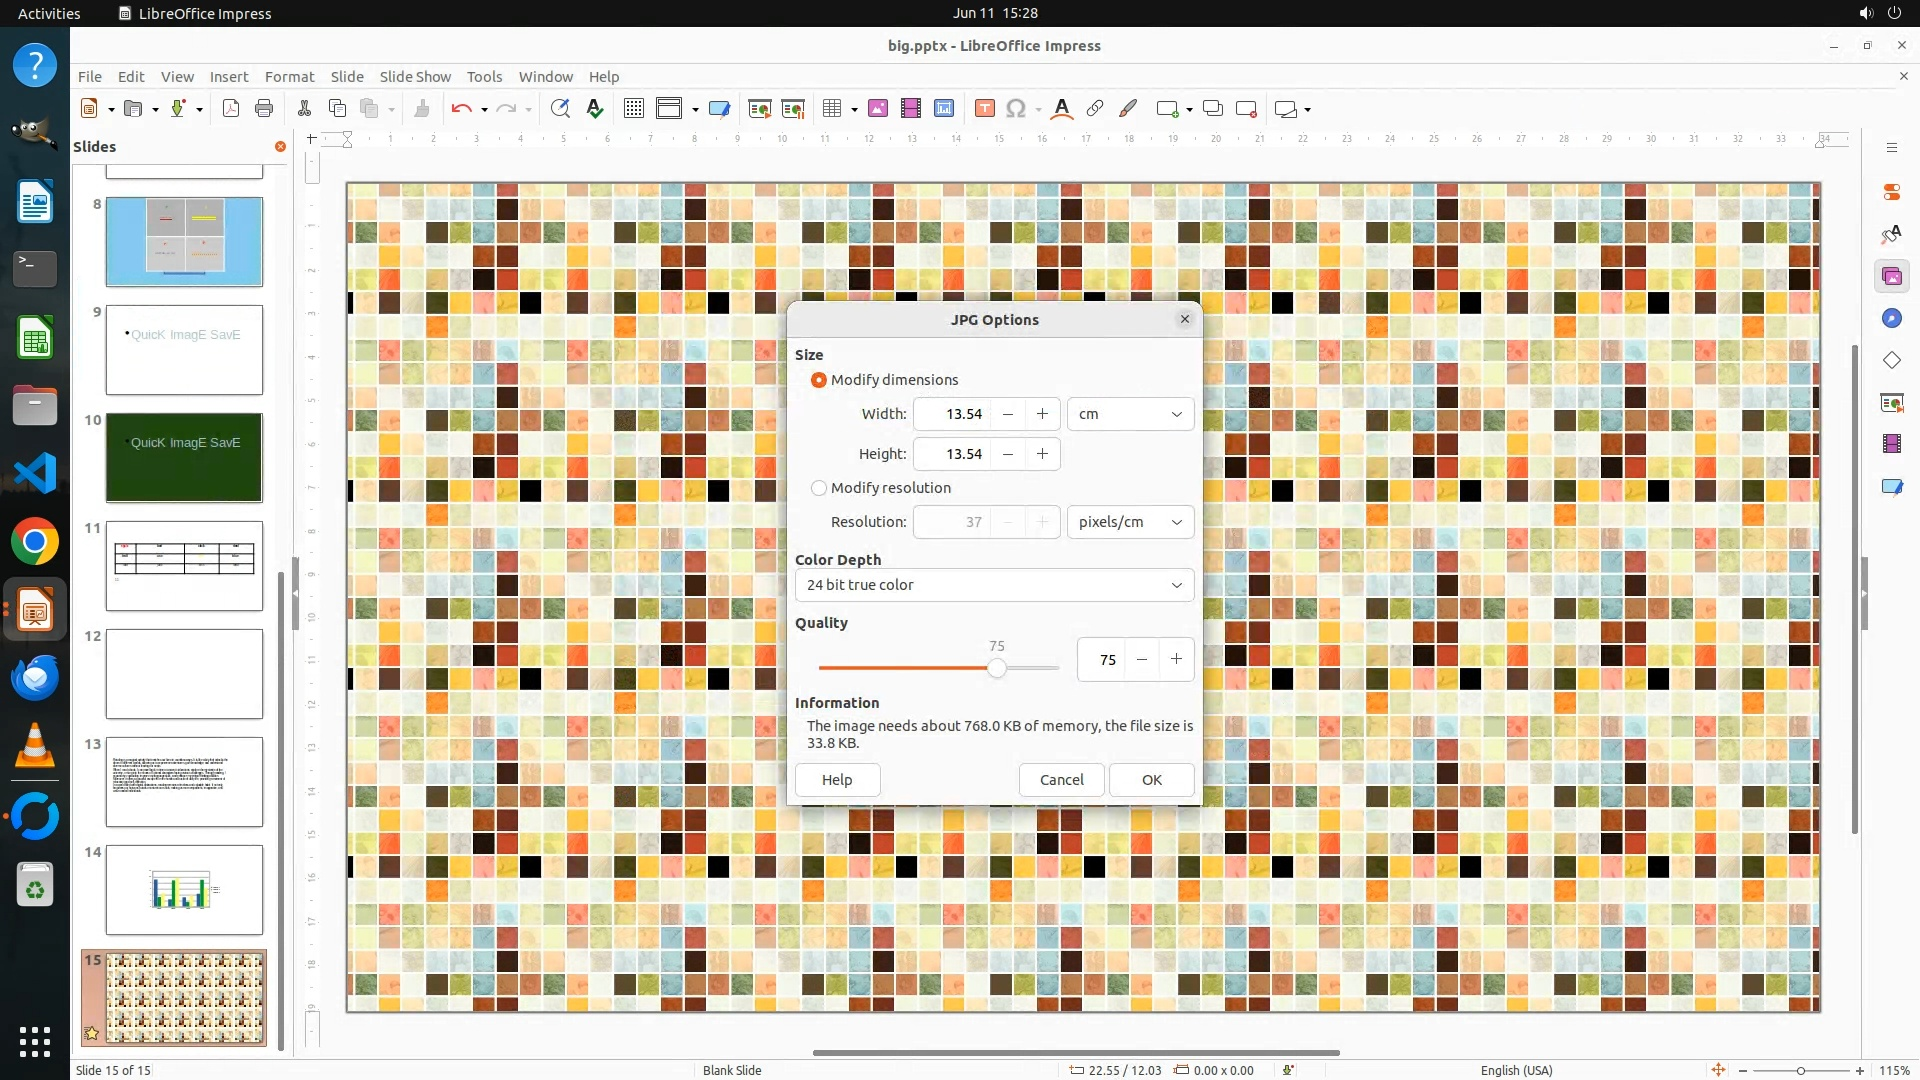
Task: Click the Quality slider handle
Action: tap(997, 668)
